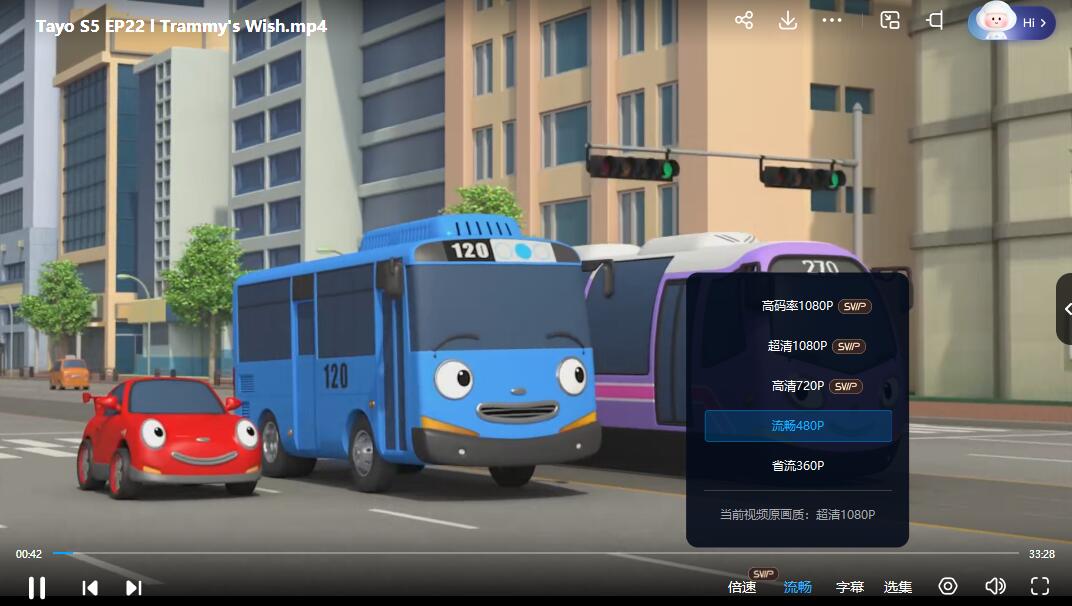Enter fullscreen mode
This screenshot has height=606, width=1072.
click(x=1040, y=586)
